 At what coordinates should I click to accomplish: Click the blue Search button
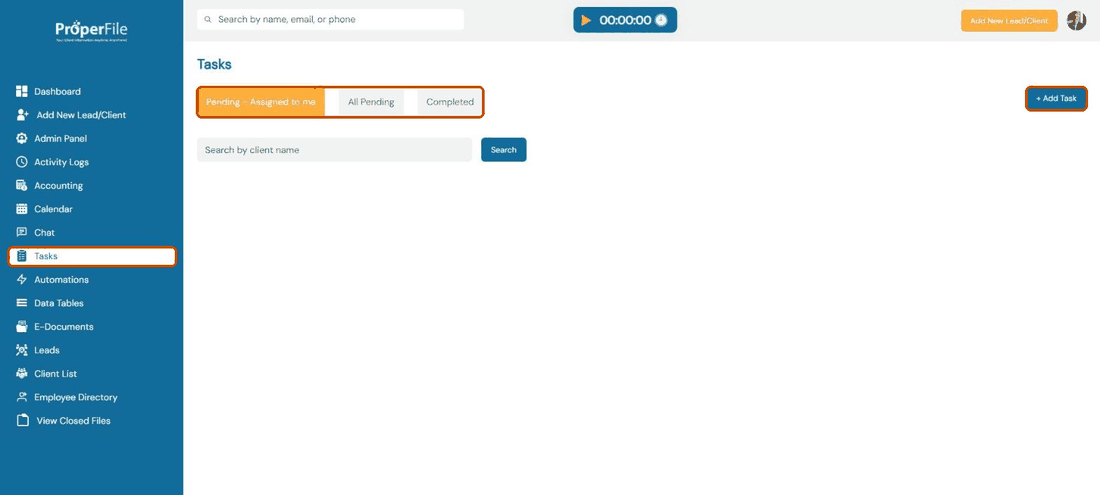pos(503,149)
